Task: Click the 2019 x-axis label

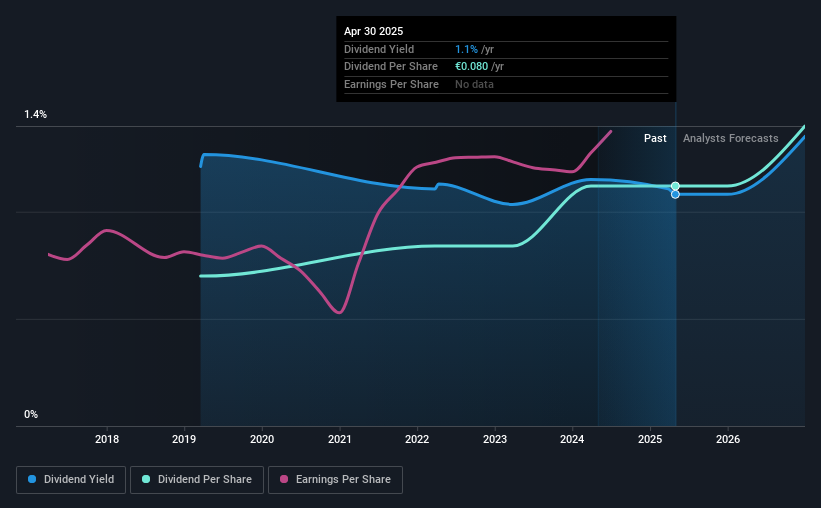Action: coord(184,439)
